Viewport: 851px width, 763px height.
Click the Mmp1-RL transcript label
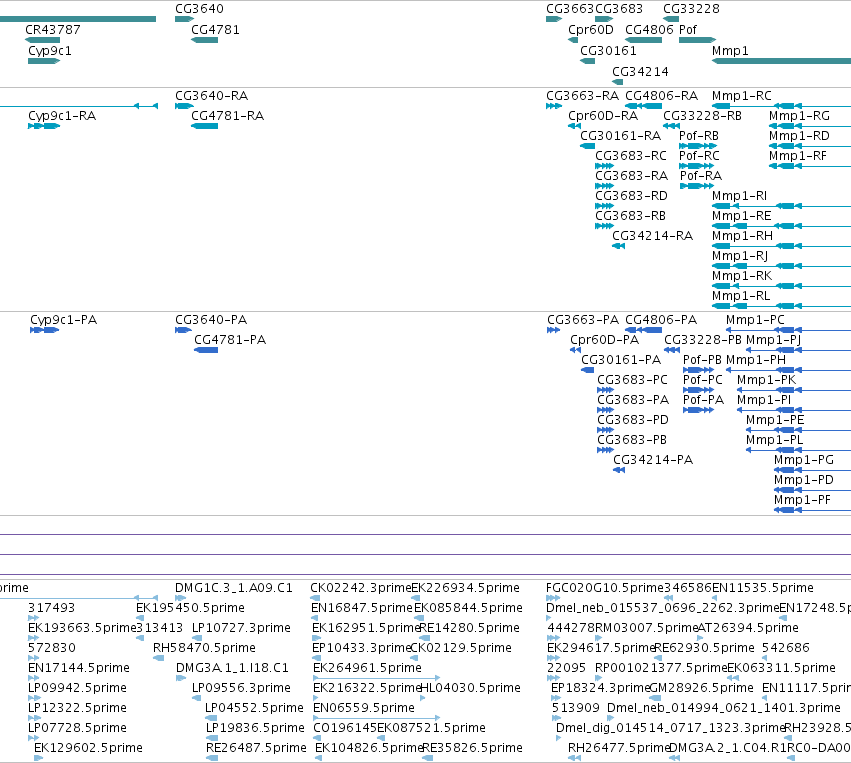[741, 296]
